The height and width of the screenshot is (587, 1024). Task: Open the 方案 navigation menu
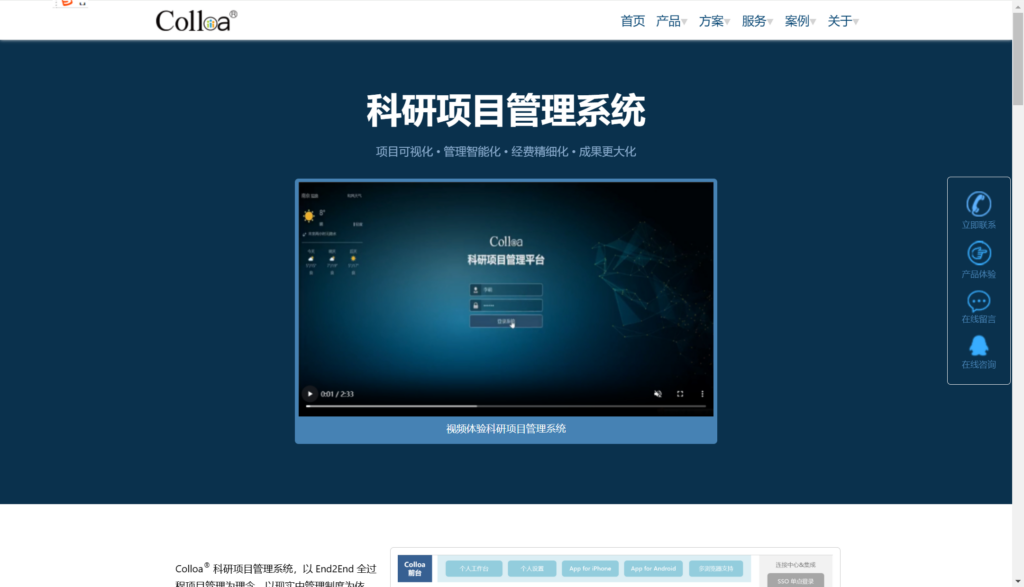point(711,21)
